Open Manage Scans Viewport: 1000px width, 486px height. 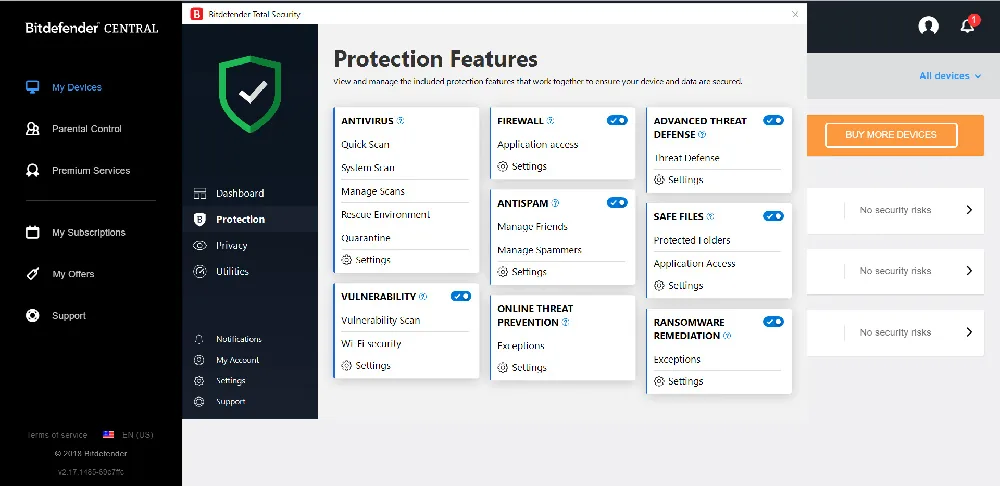click(373, 191)
